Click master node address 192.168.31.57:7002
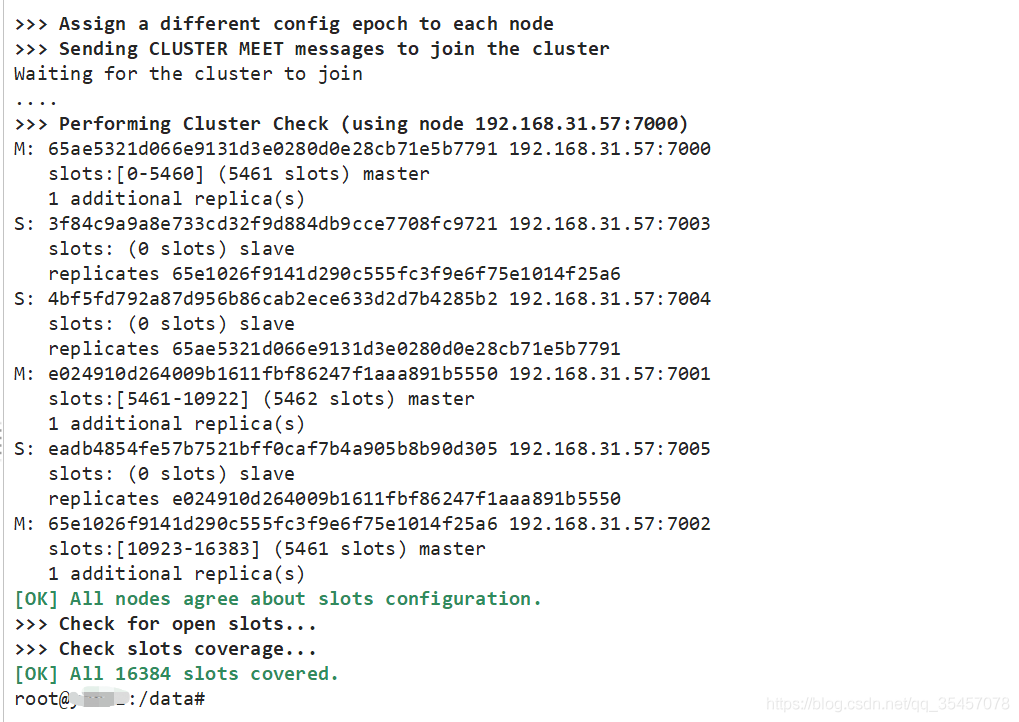The image size is (1019, 722). click(x=610, y=524)
